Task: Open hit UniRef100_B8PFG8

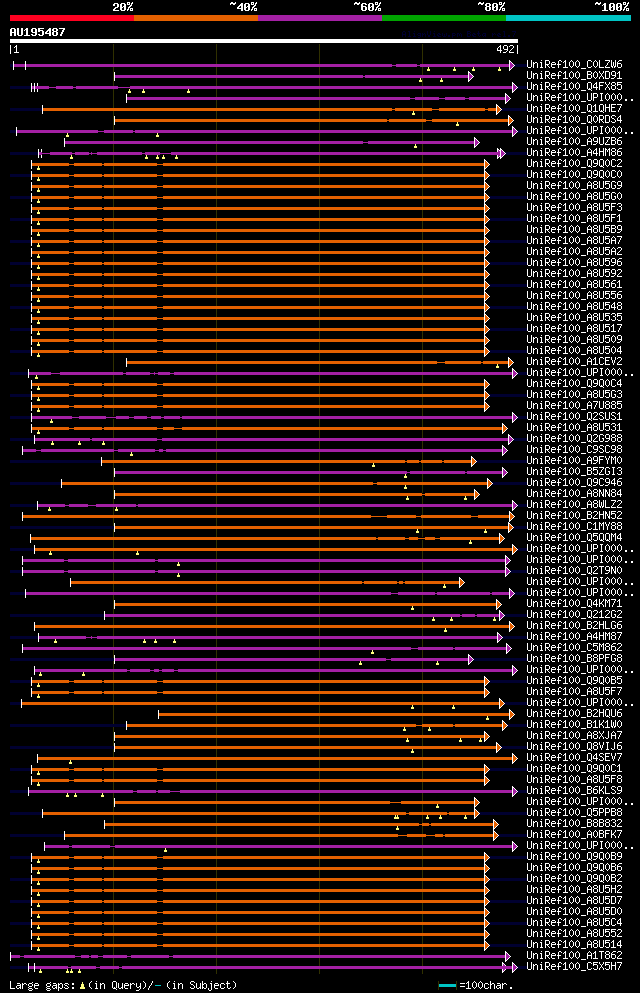Action: (574, 659)
